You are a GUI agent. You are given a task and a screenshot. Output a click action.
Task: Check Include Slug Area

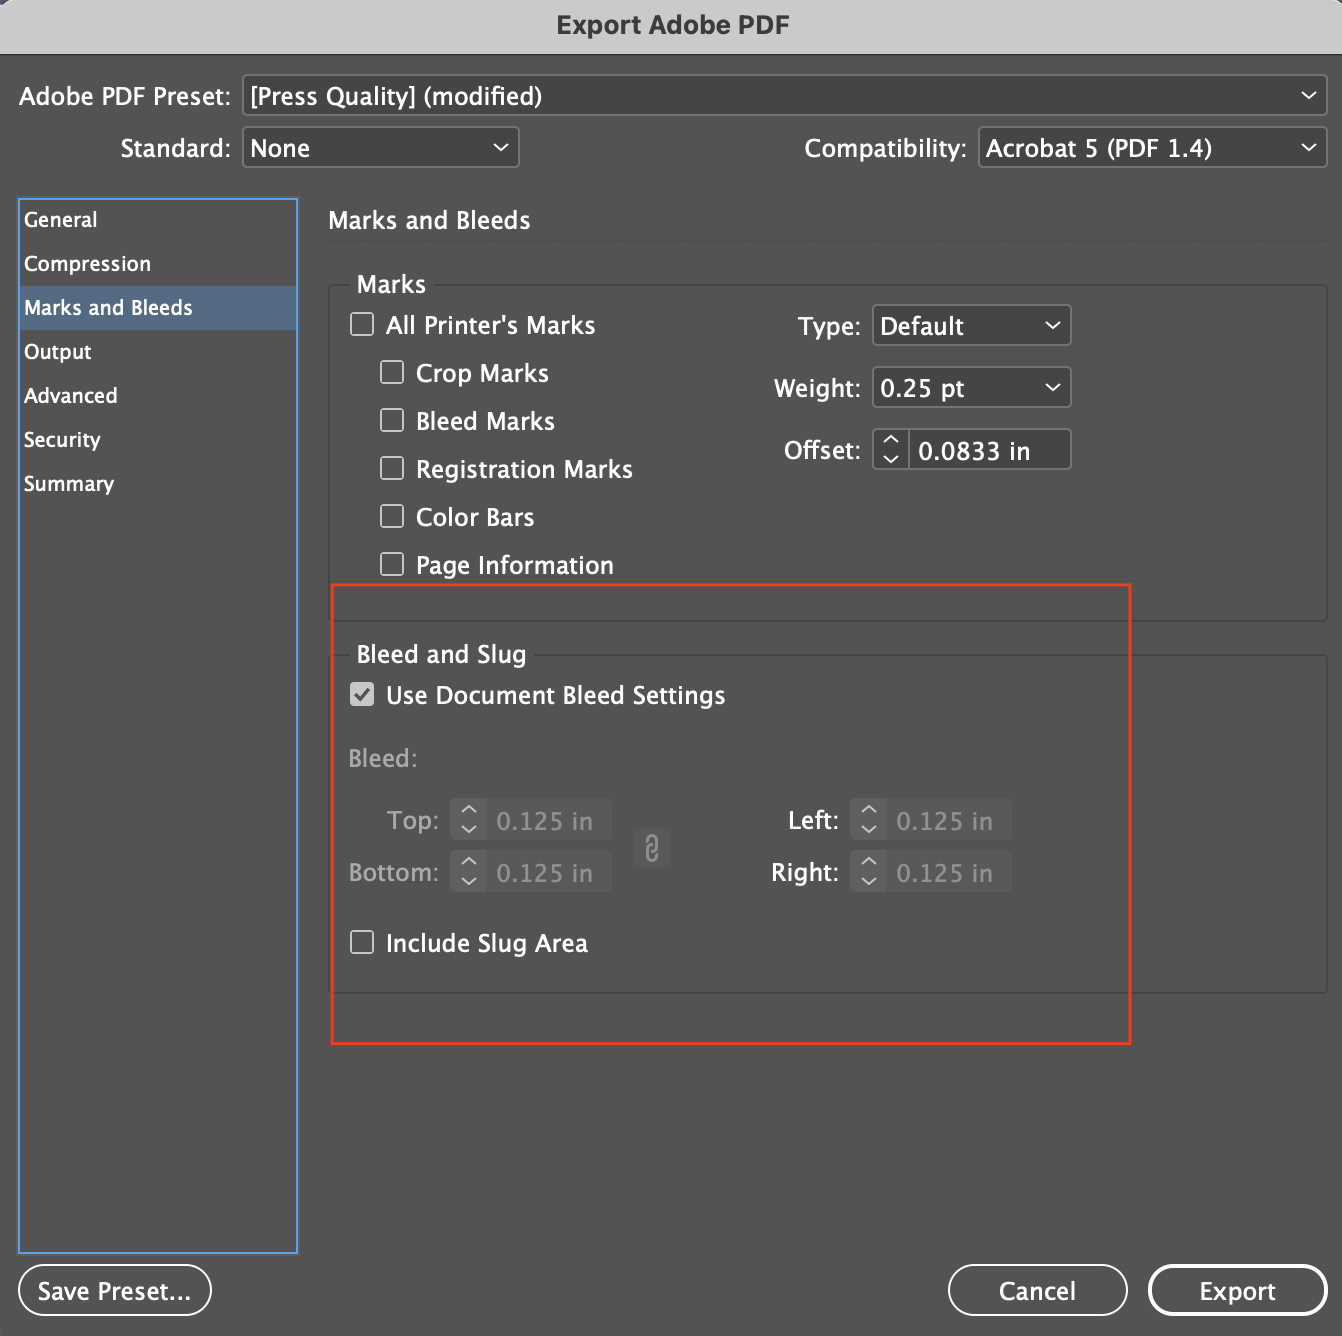(362, 942)
